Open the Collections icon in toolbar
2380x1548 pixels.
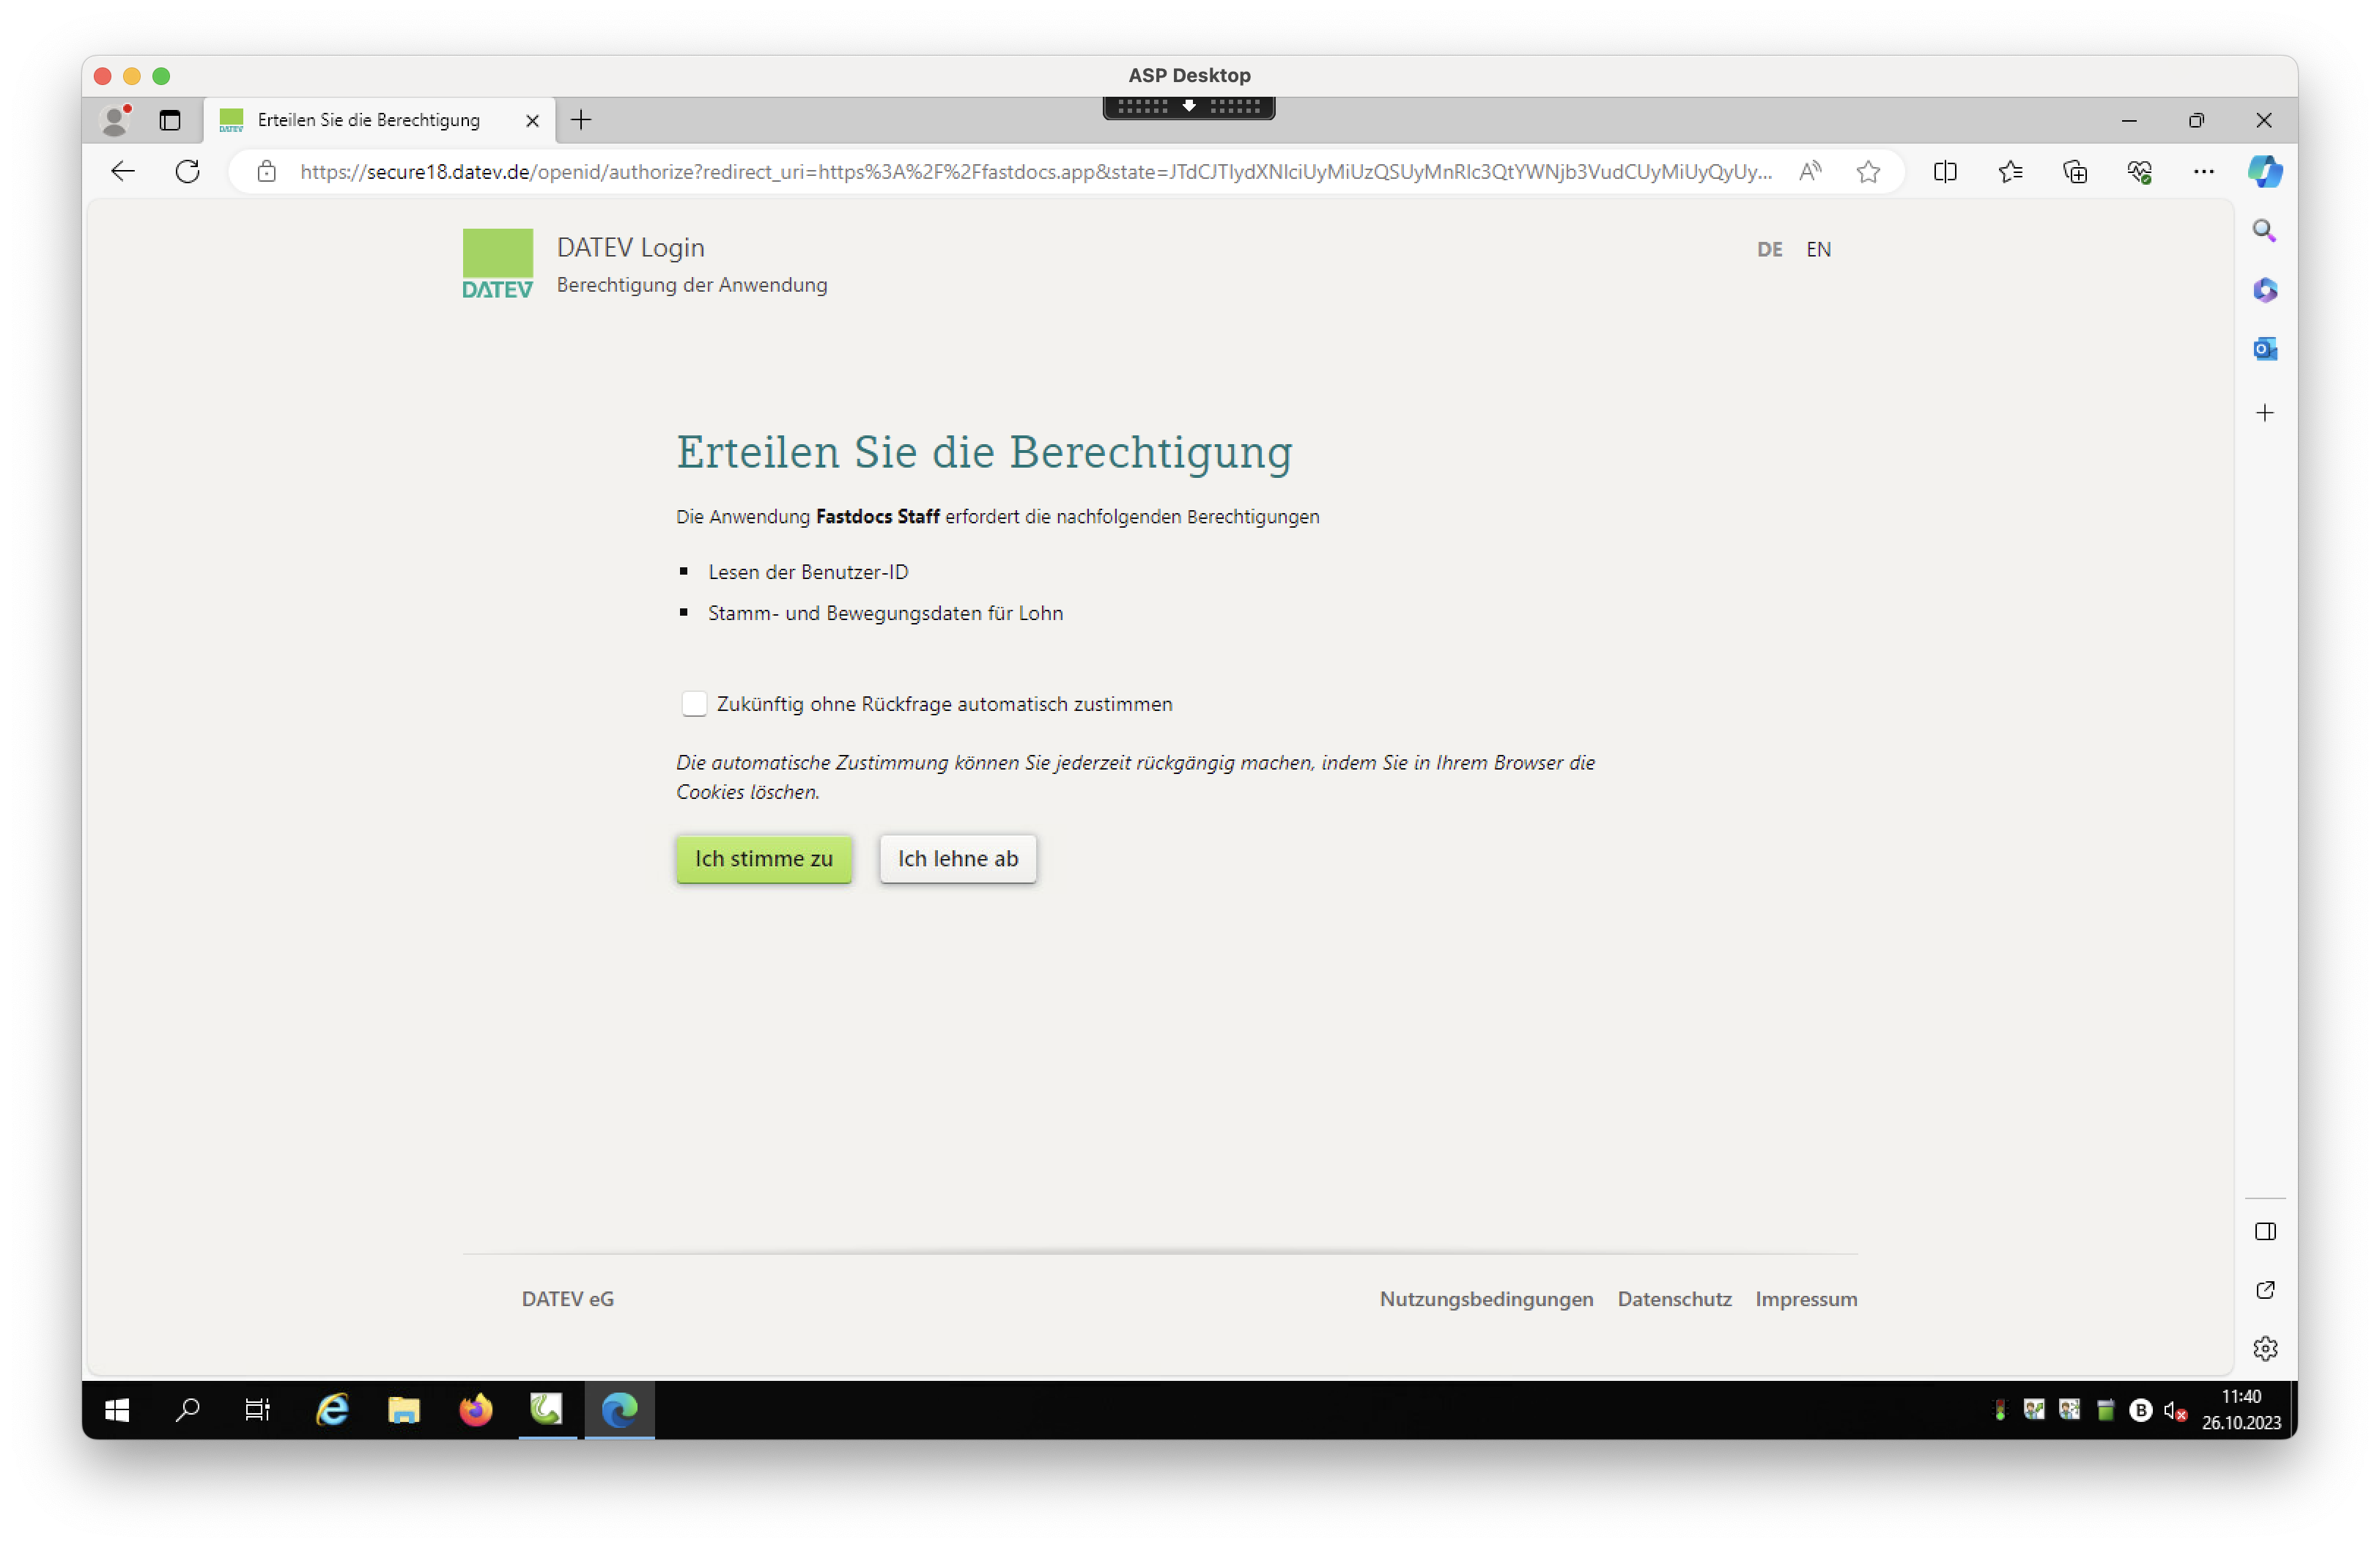[2075, 172]
